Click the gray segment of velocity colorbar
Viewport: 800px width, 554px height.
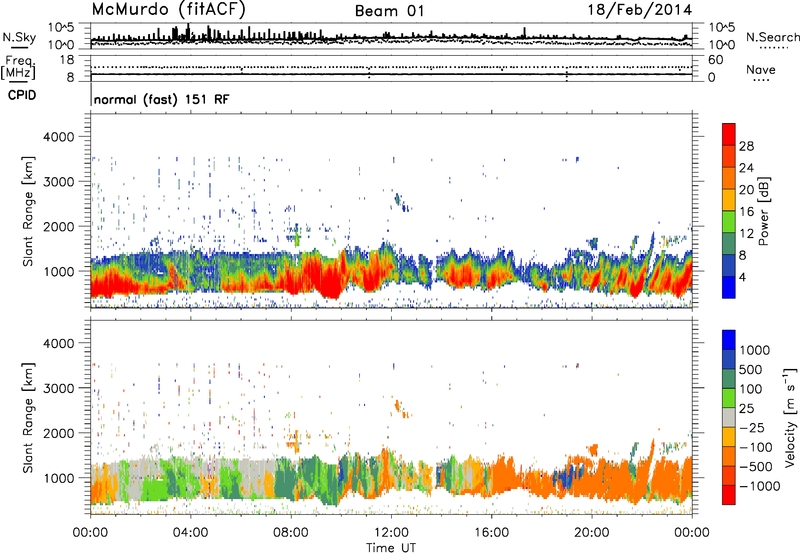click(729, 417)
